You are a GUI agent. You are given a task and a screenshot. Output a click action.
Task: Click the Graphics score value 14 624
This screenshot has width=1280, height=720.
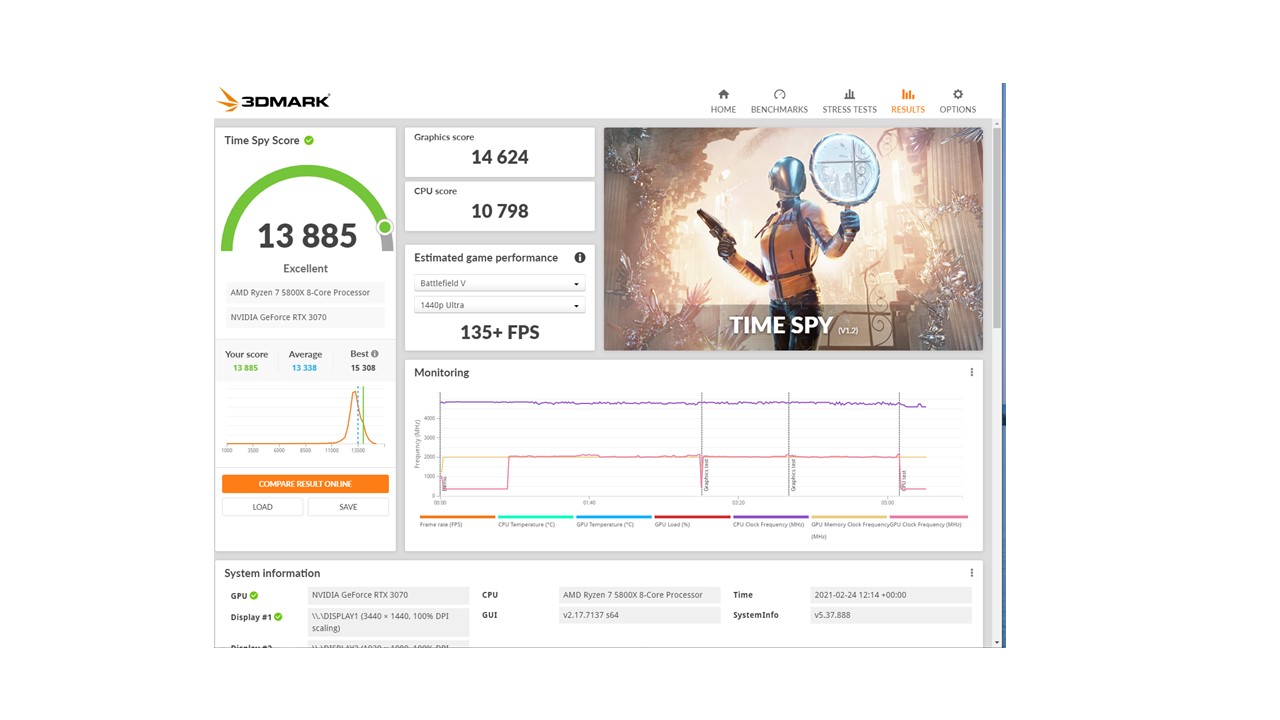(x=499, y=157)
